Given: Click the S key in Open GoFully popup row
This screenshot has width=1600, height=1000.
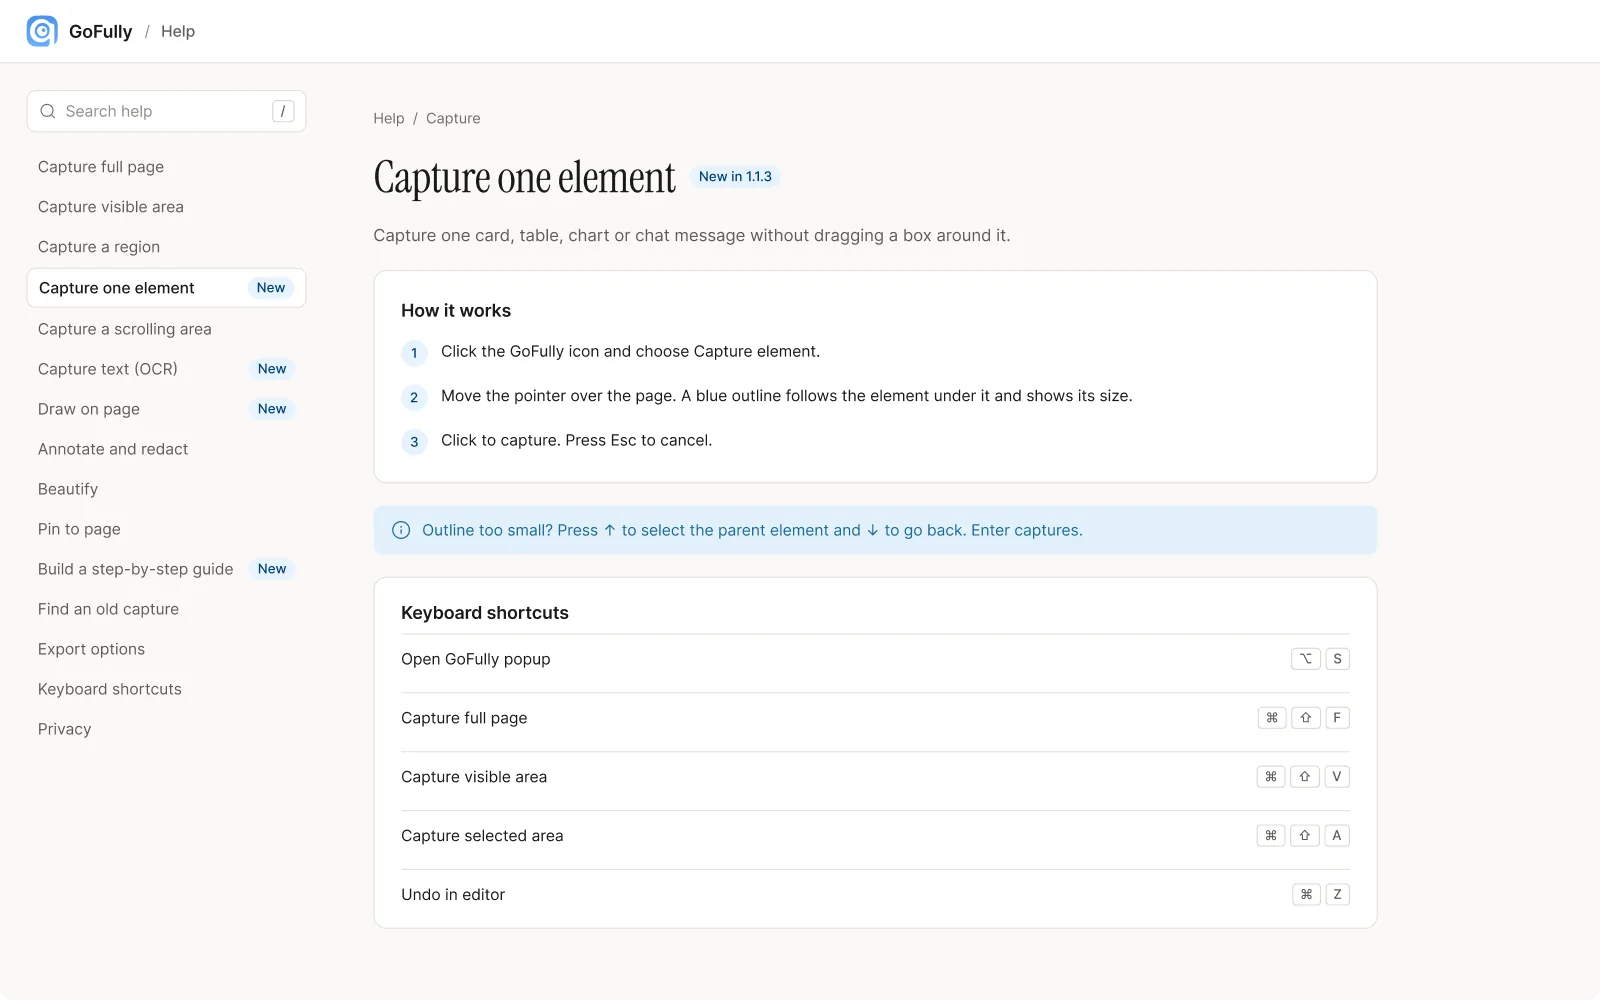Looking at the screenshot, I should pos(1337,659).
